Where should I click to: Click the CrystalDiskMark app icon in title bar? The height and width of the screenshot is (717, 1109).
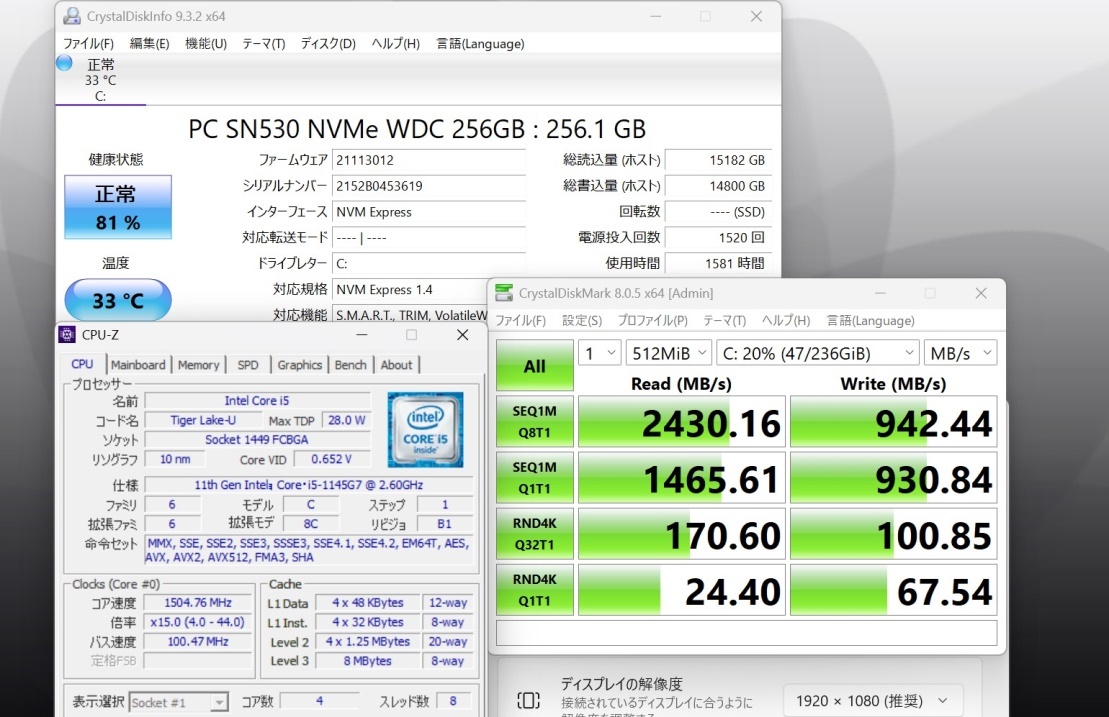(x=504, y=293)
